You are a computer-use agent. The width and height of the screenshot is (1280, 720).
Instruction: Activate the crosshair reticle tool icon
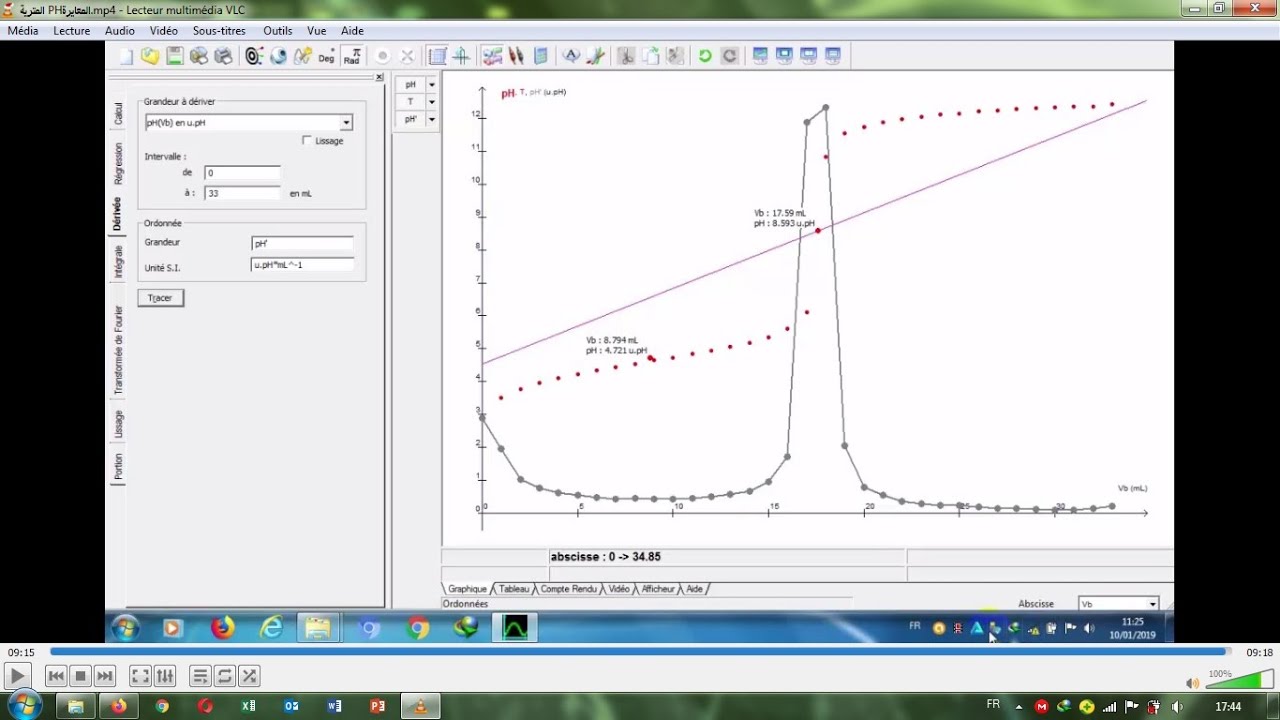(461, 57)
